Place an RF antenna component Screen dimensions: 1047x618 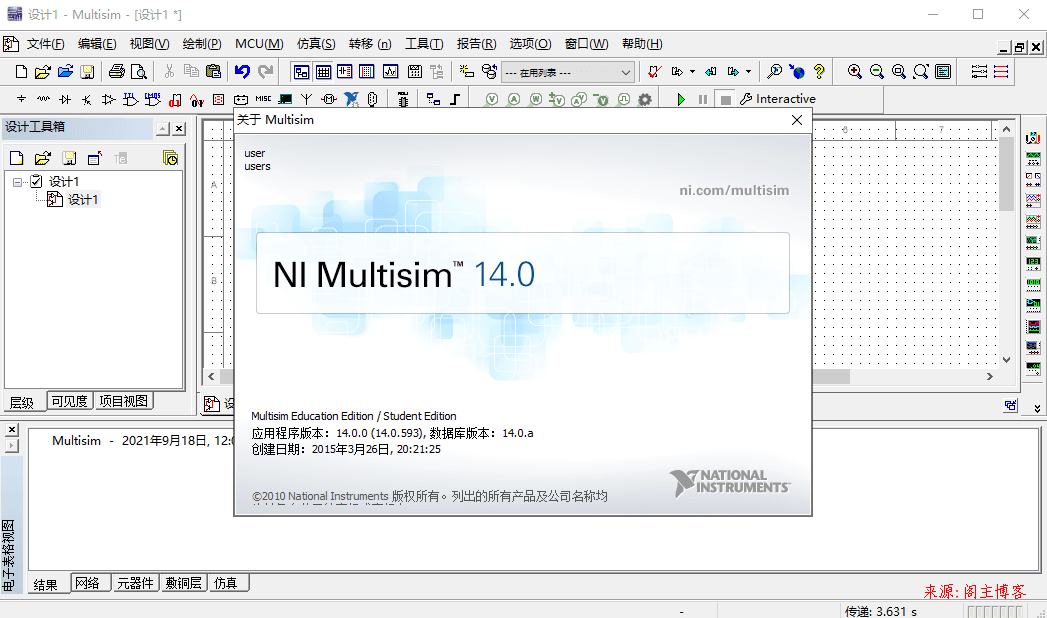pyautogui.click(x=306, y=99)
